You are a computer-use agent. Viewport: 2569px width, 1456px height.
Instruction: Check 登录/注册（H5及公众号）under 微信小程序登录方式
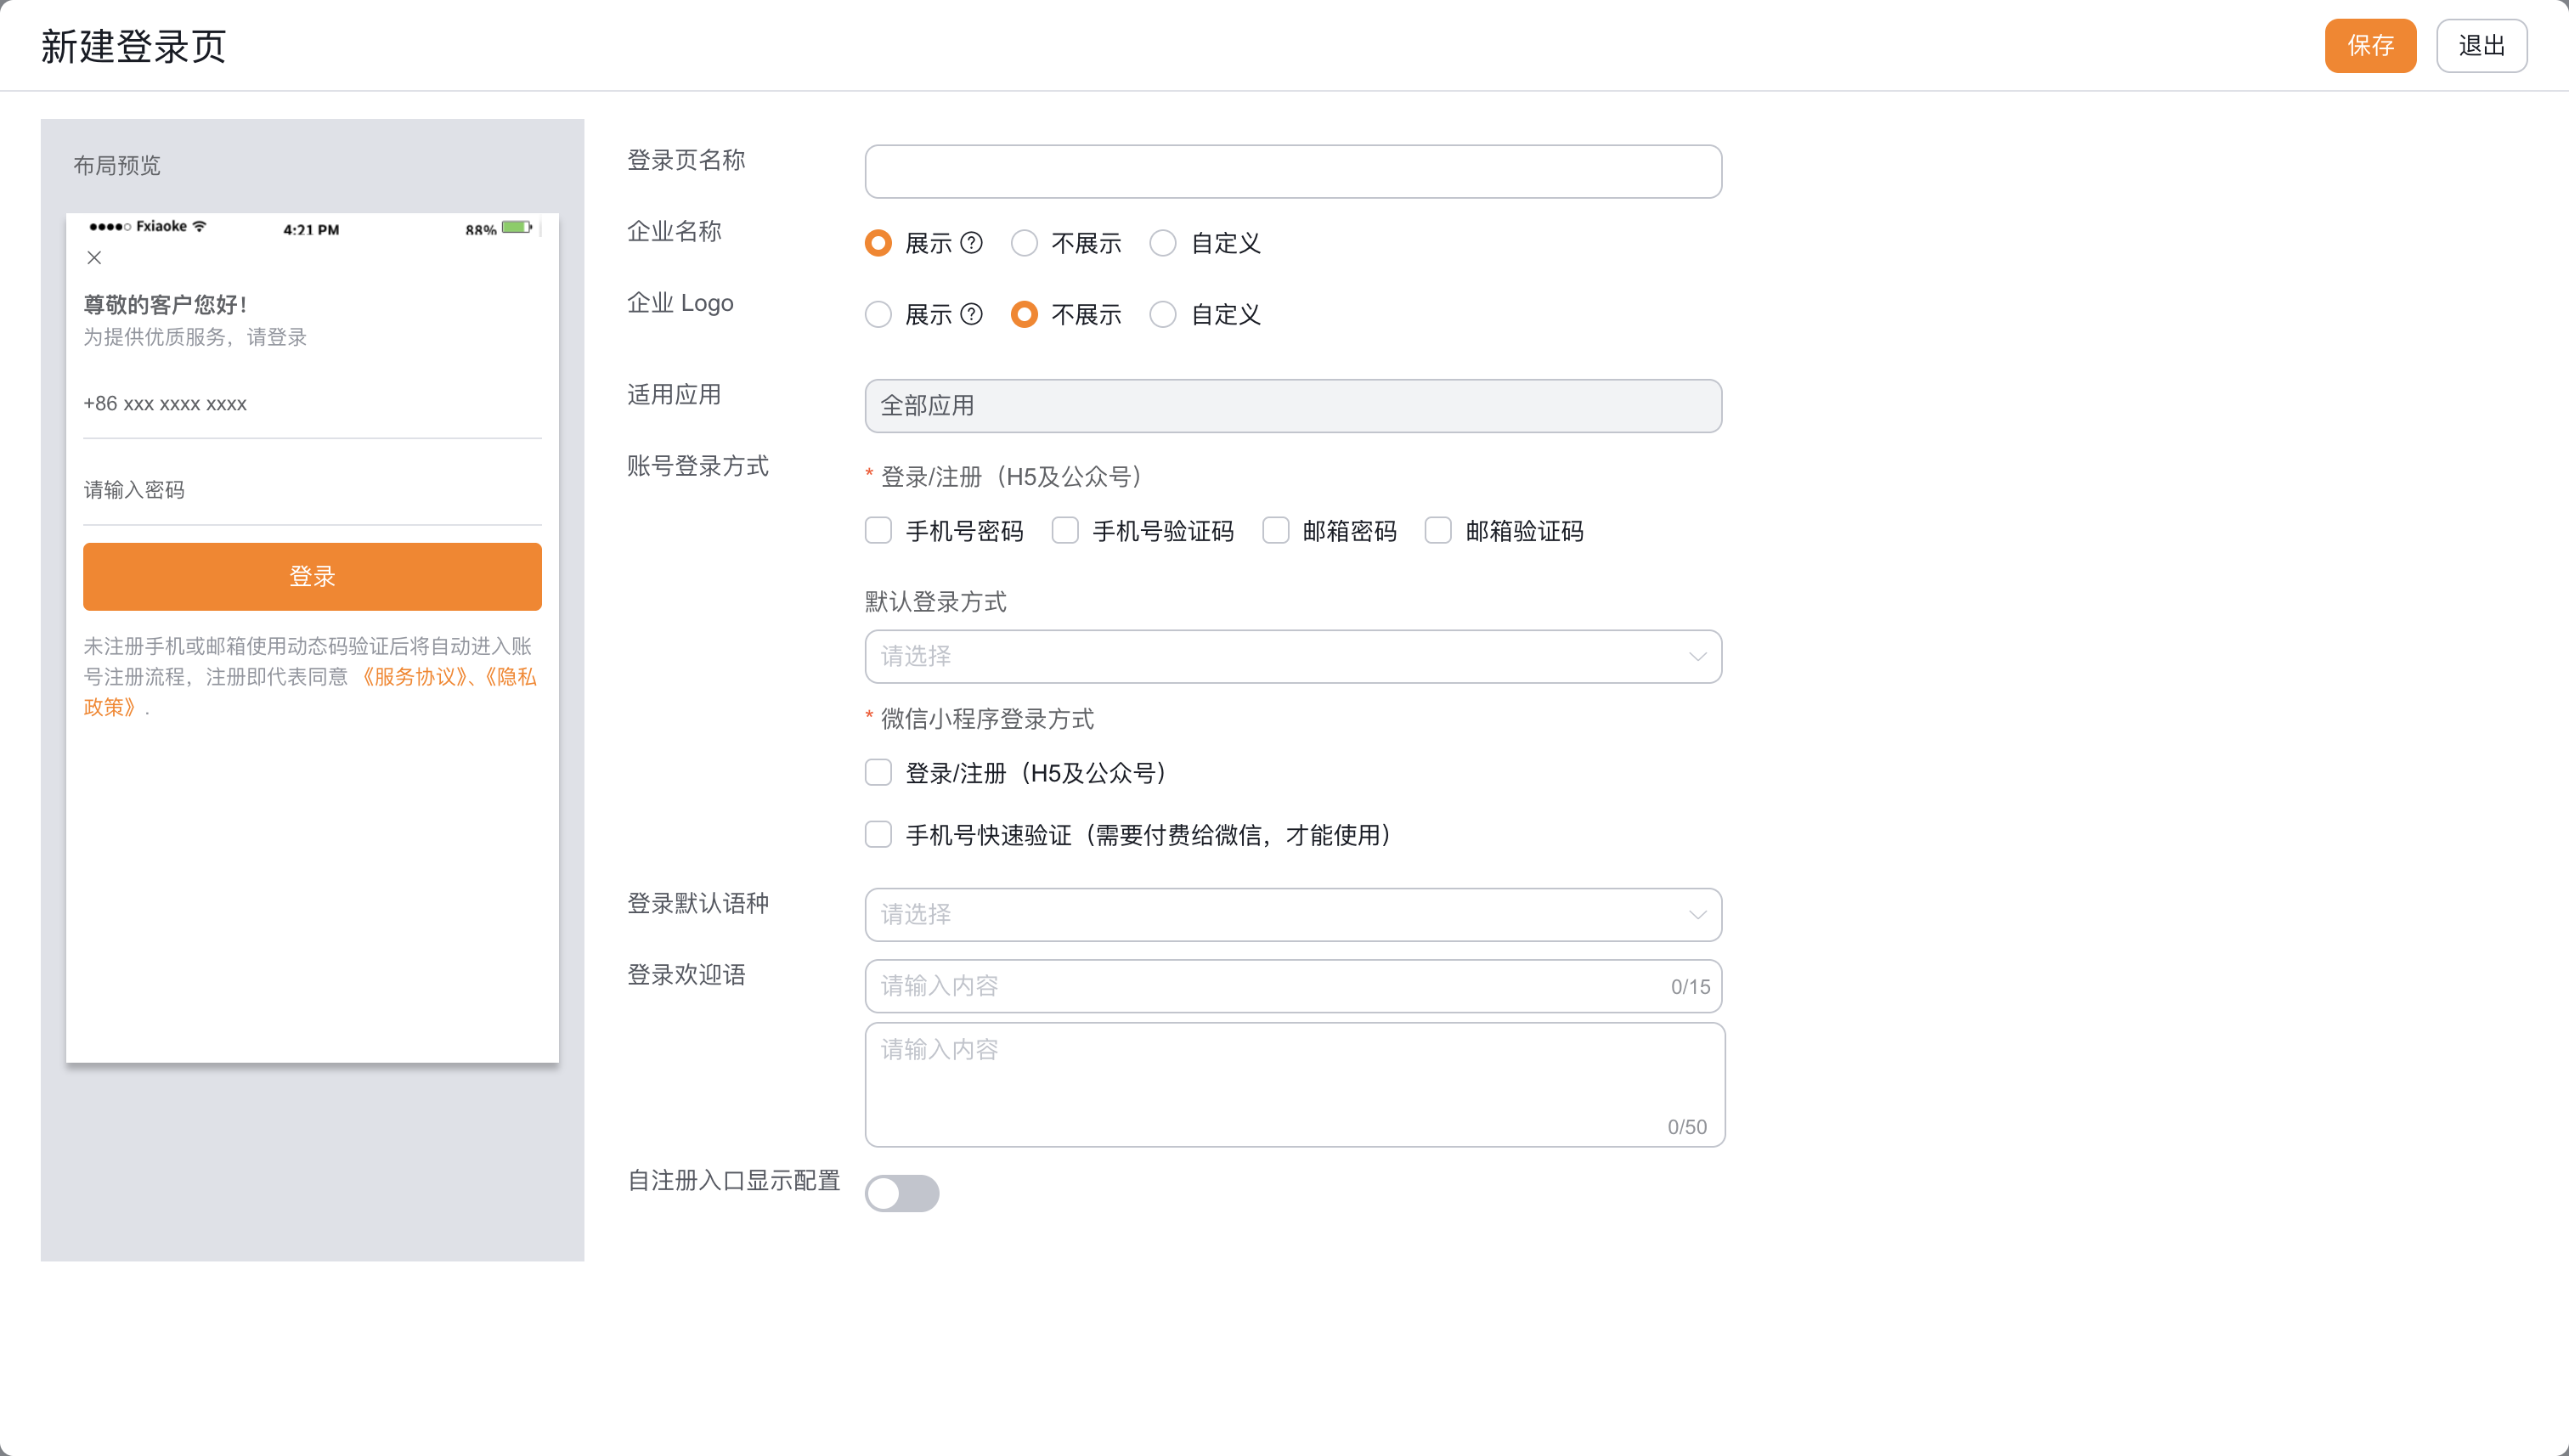pos(878,772)
